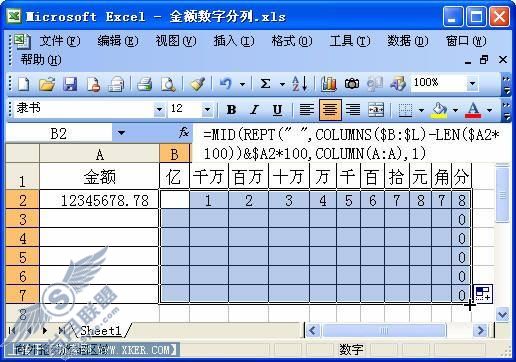Click the Print printer icon

coord(145,84)
